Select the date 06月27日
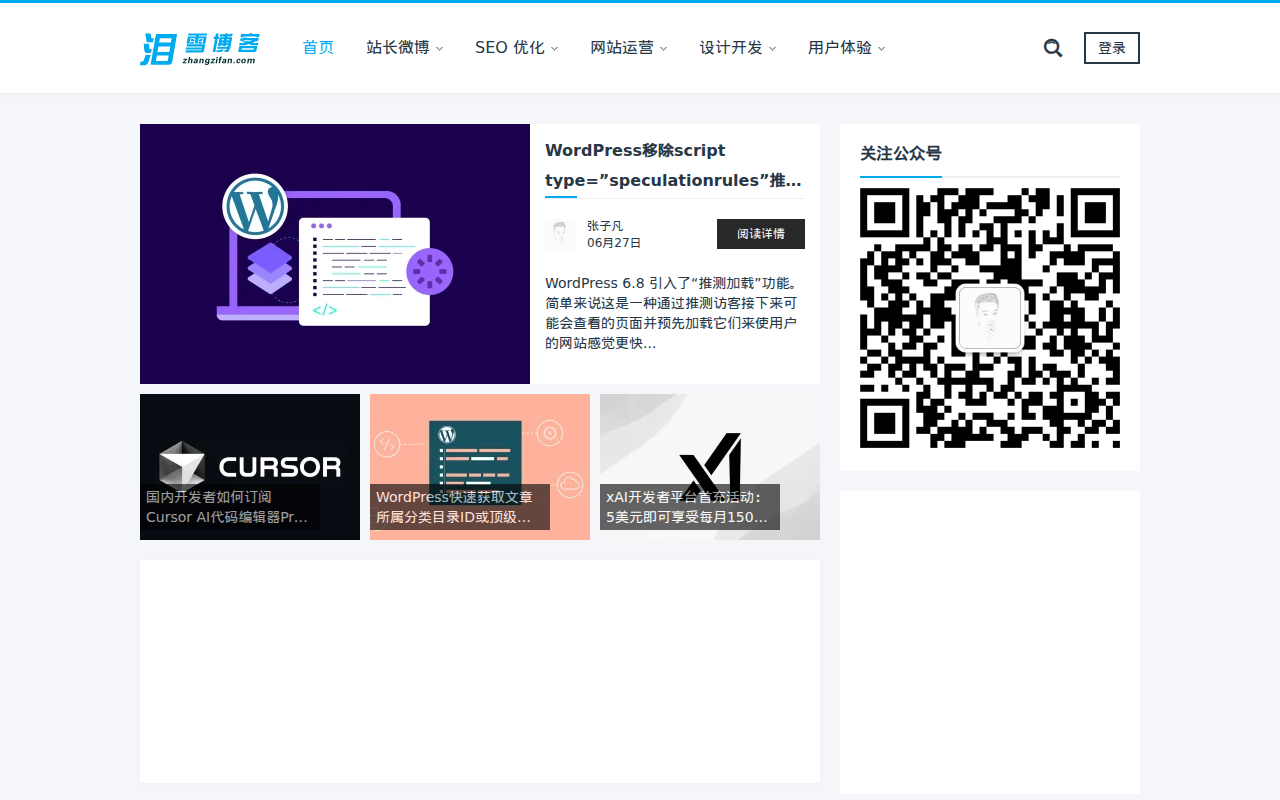1280x800 pixels. pos(614,243)
